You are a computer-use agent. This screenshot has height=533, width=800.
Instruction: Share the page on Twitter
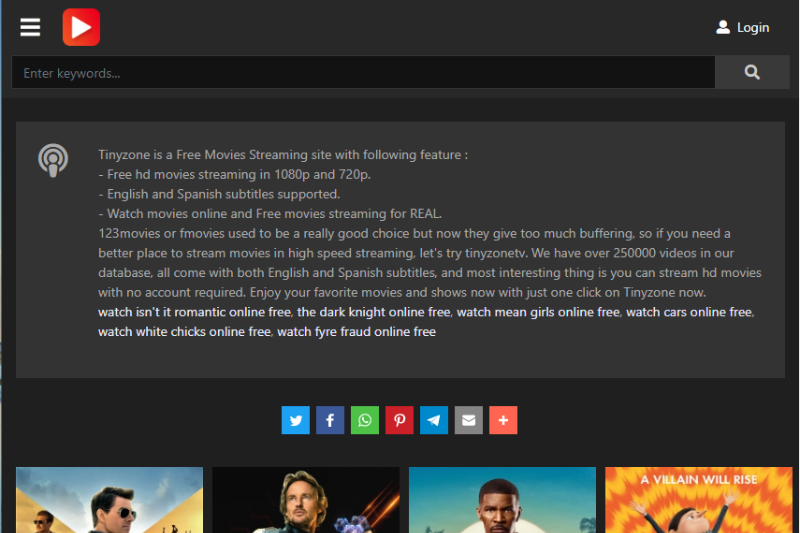pyautogui.click(x=295, y=420)
